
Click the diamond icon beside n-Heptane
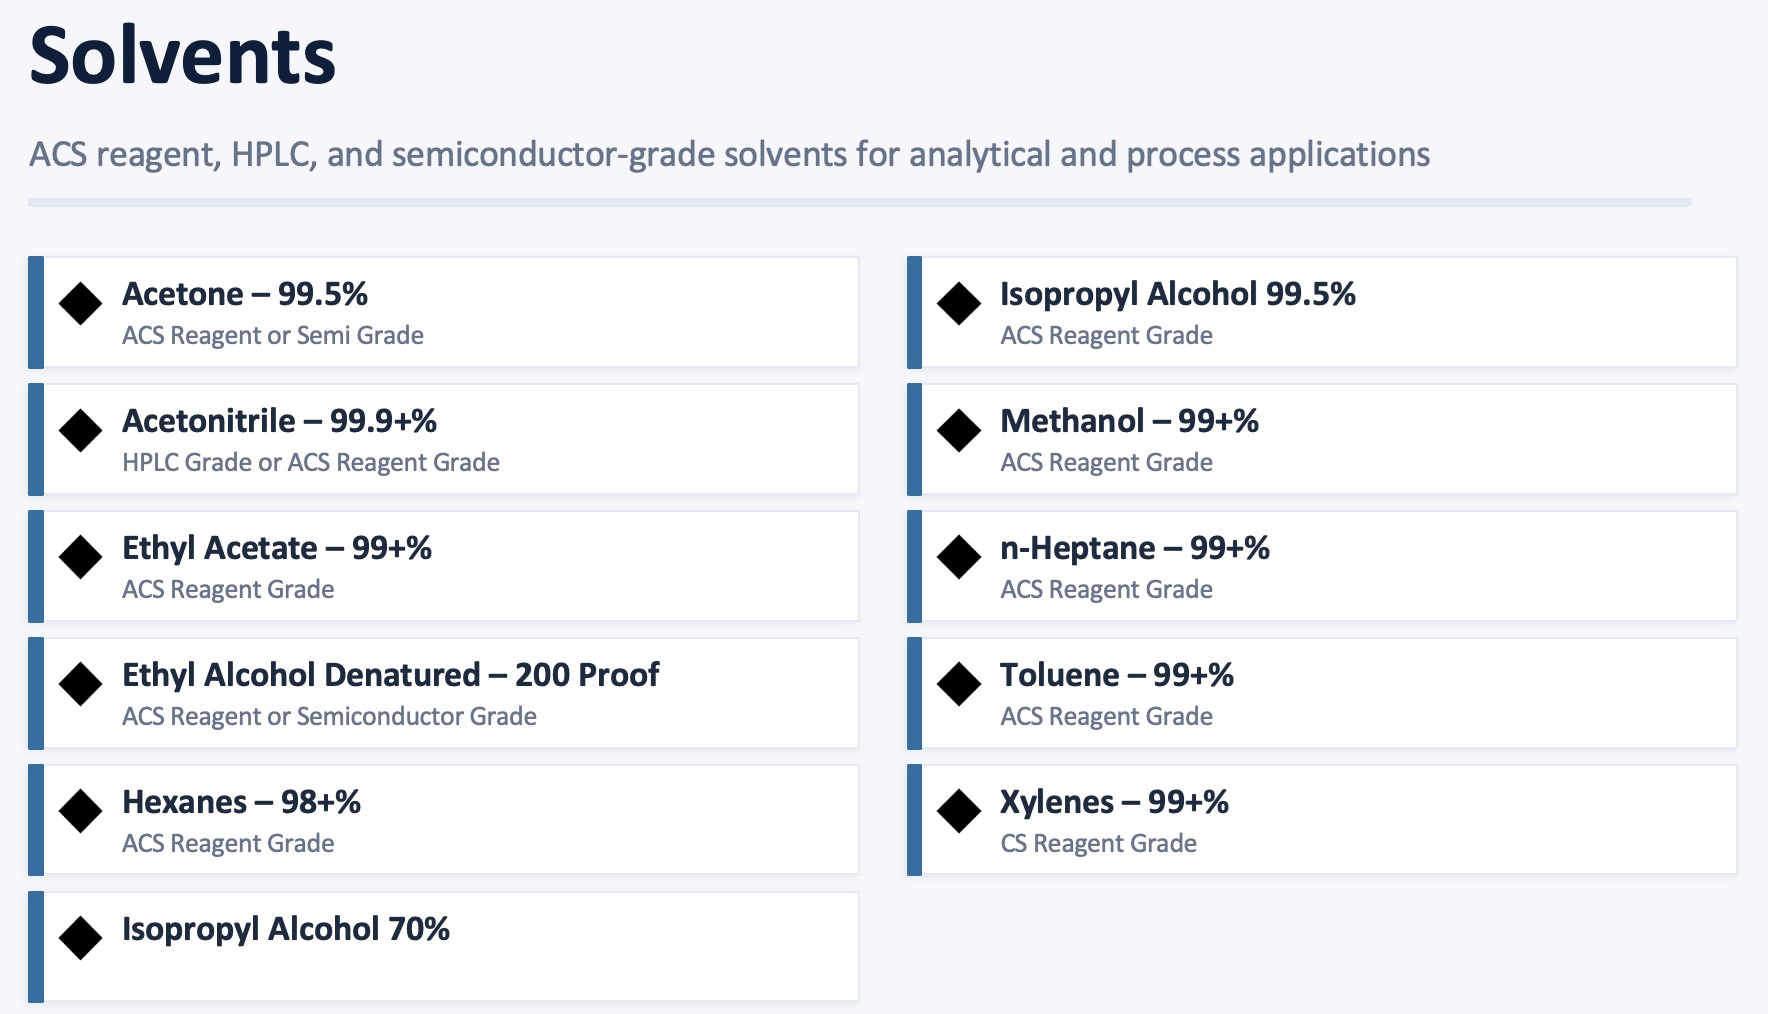(x=959, y=557)
